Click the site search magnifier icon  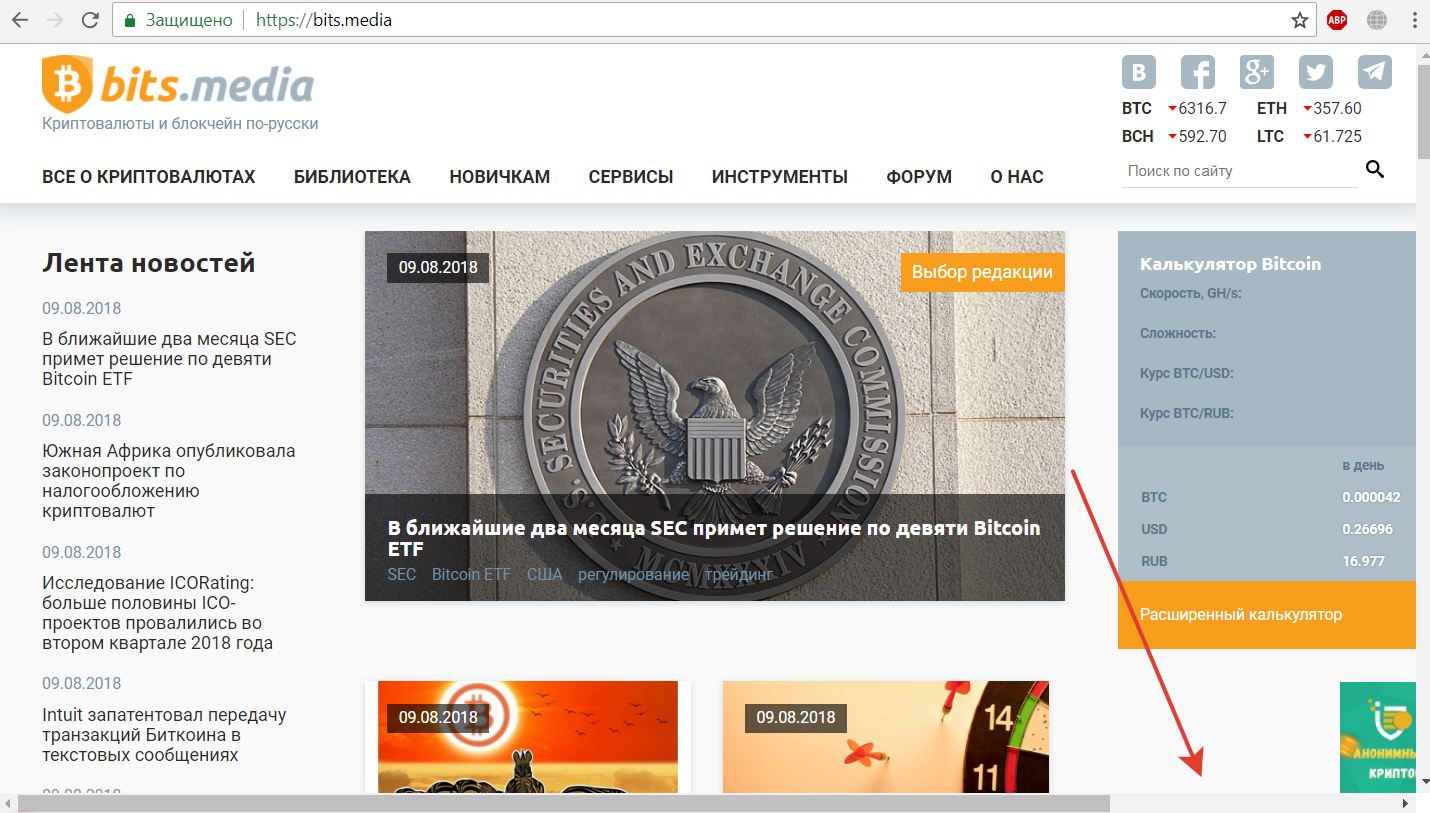(1375, 169)
